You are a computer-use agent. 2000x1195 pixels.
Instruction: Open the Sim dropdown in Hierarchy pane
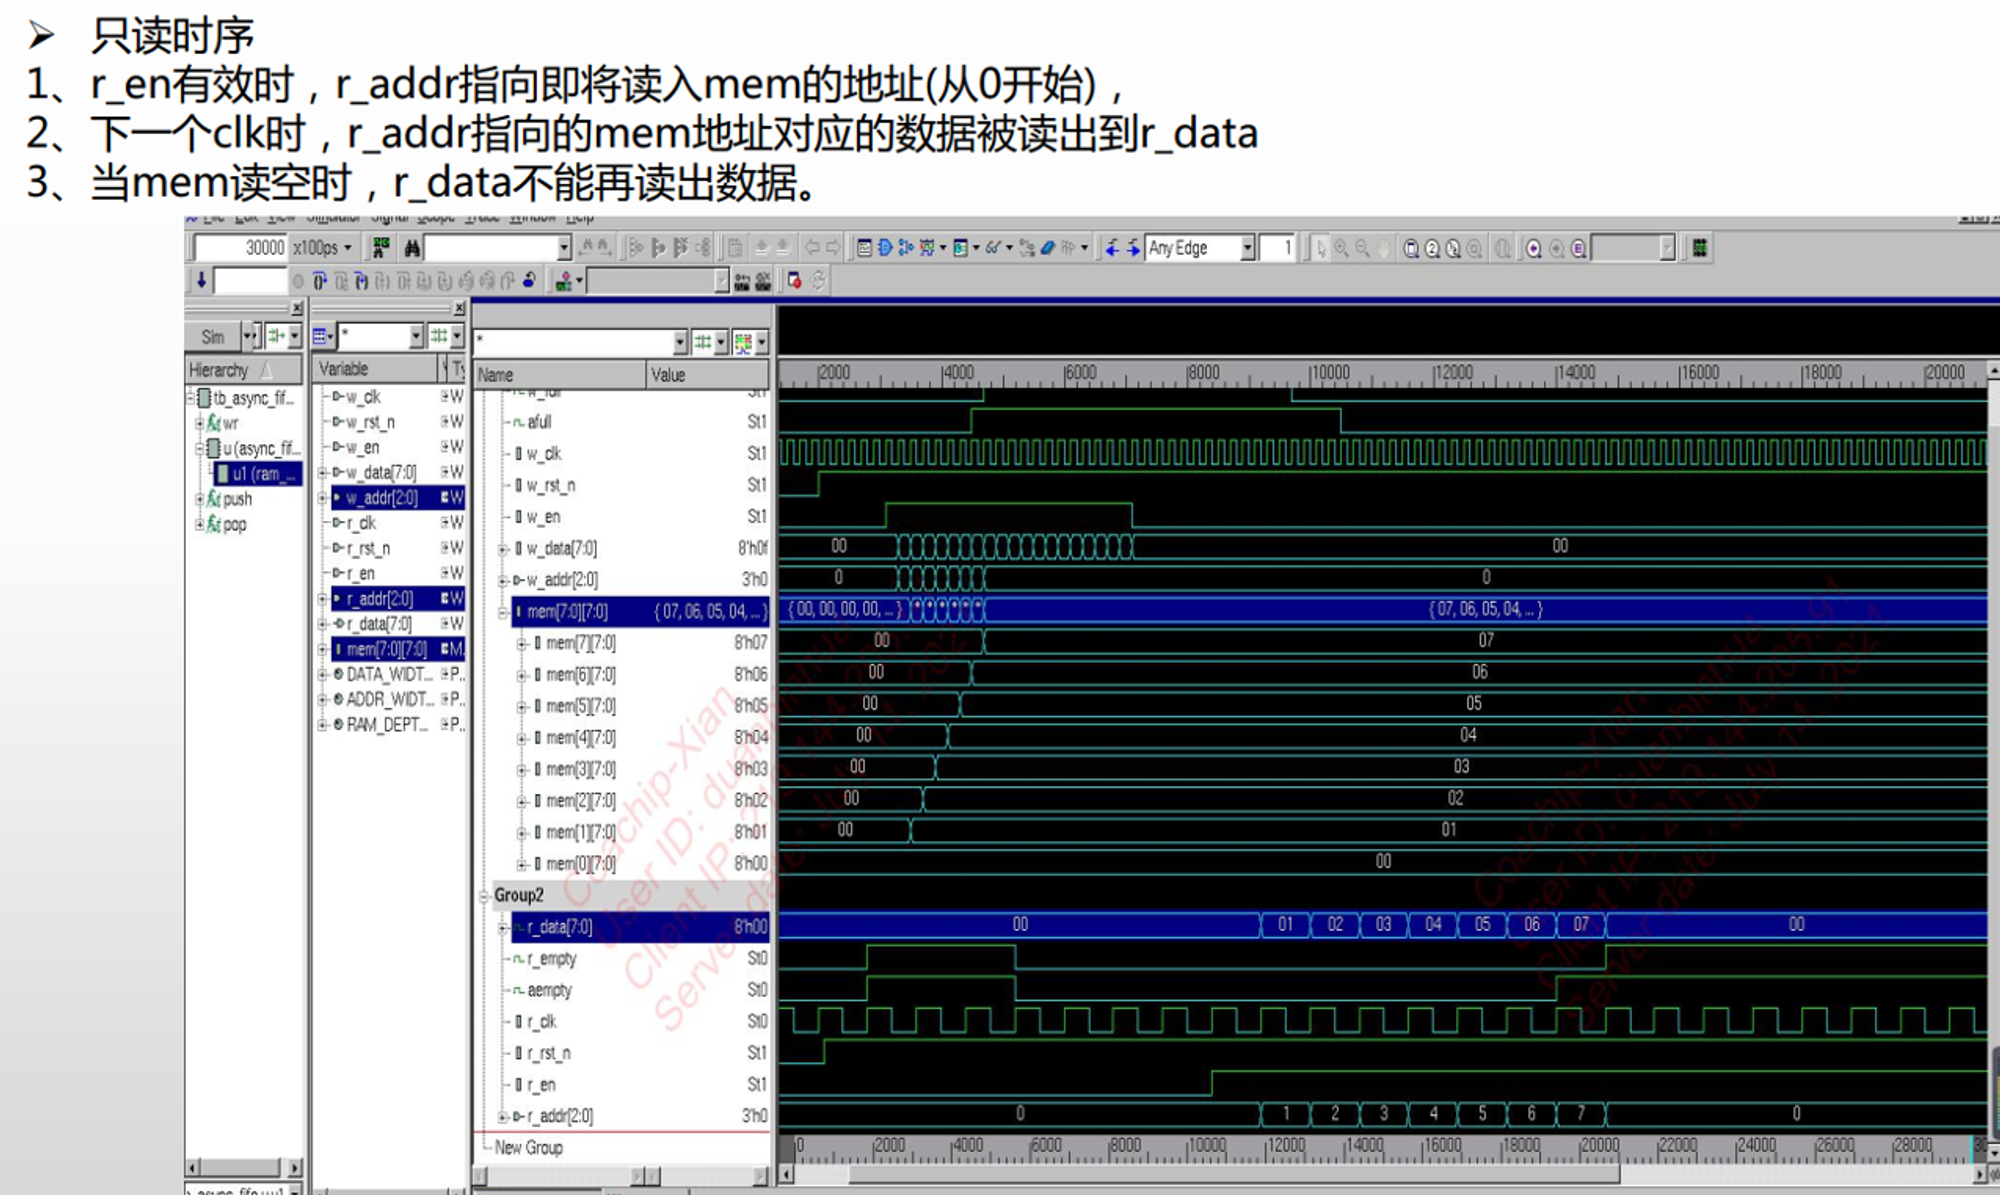247,336
